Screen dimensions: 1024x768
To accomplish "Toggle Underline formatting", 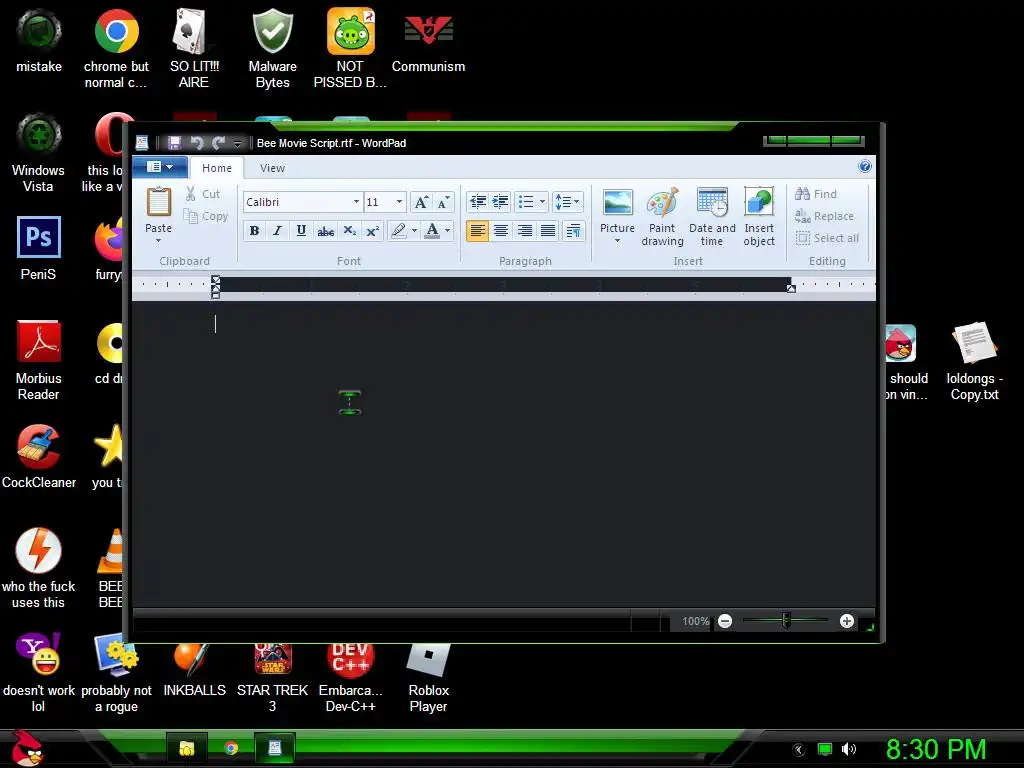I will pyautogui.click(x=301, y=231).
